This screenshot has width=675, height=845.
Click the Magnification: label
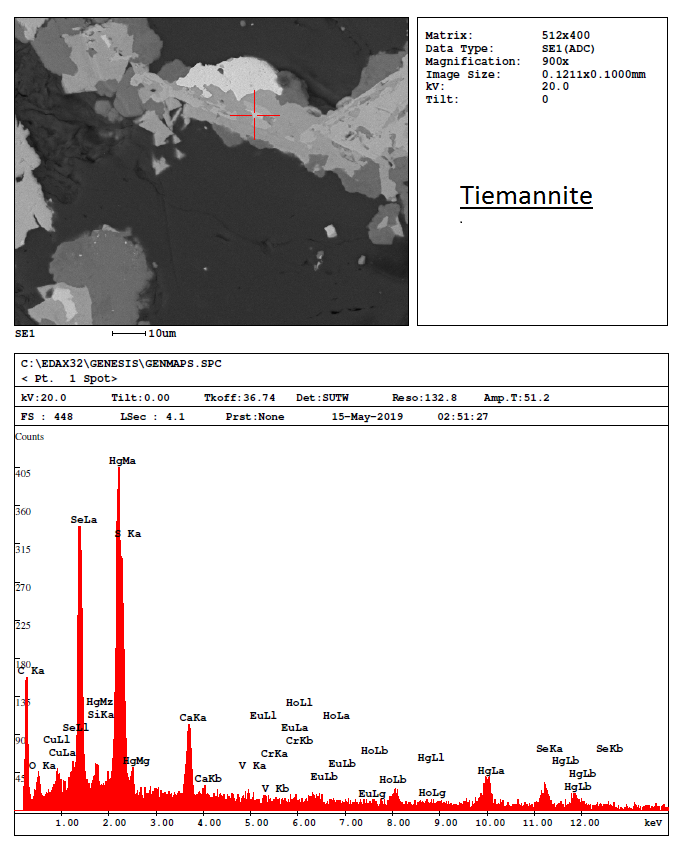pos(473,61)
